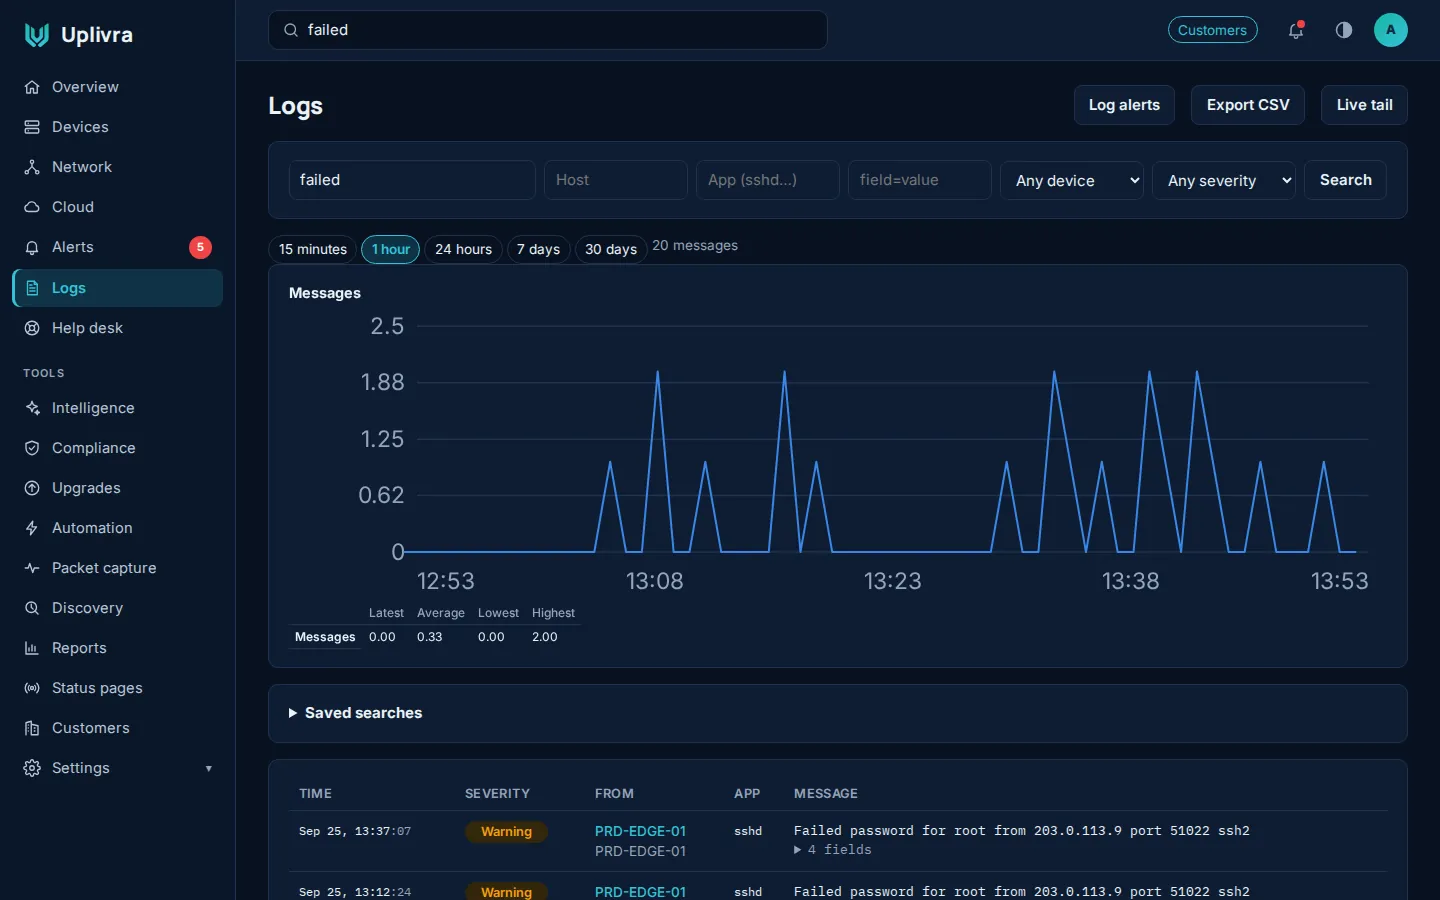Click the Logs document icon in sidebar
Viewport: 1440px width, 900px height.
click(32, 288)
